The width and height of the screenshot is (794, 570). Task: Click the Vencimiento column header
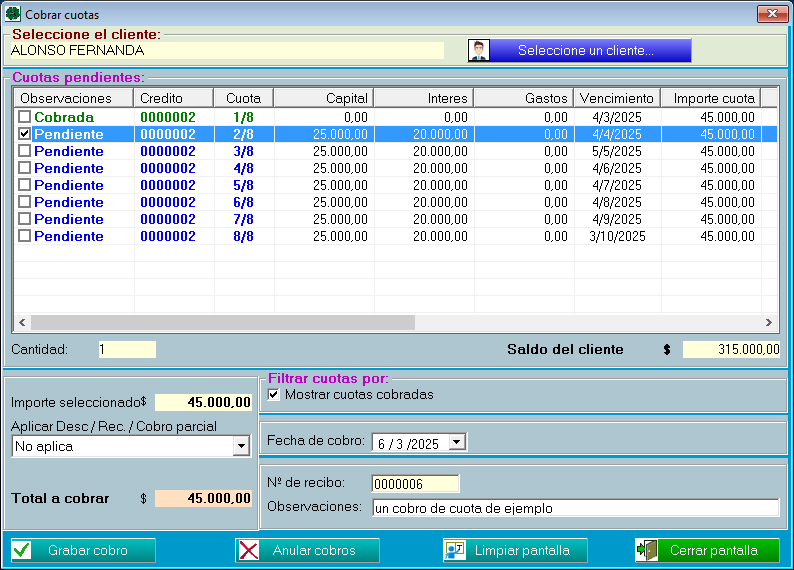[617, 98]
